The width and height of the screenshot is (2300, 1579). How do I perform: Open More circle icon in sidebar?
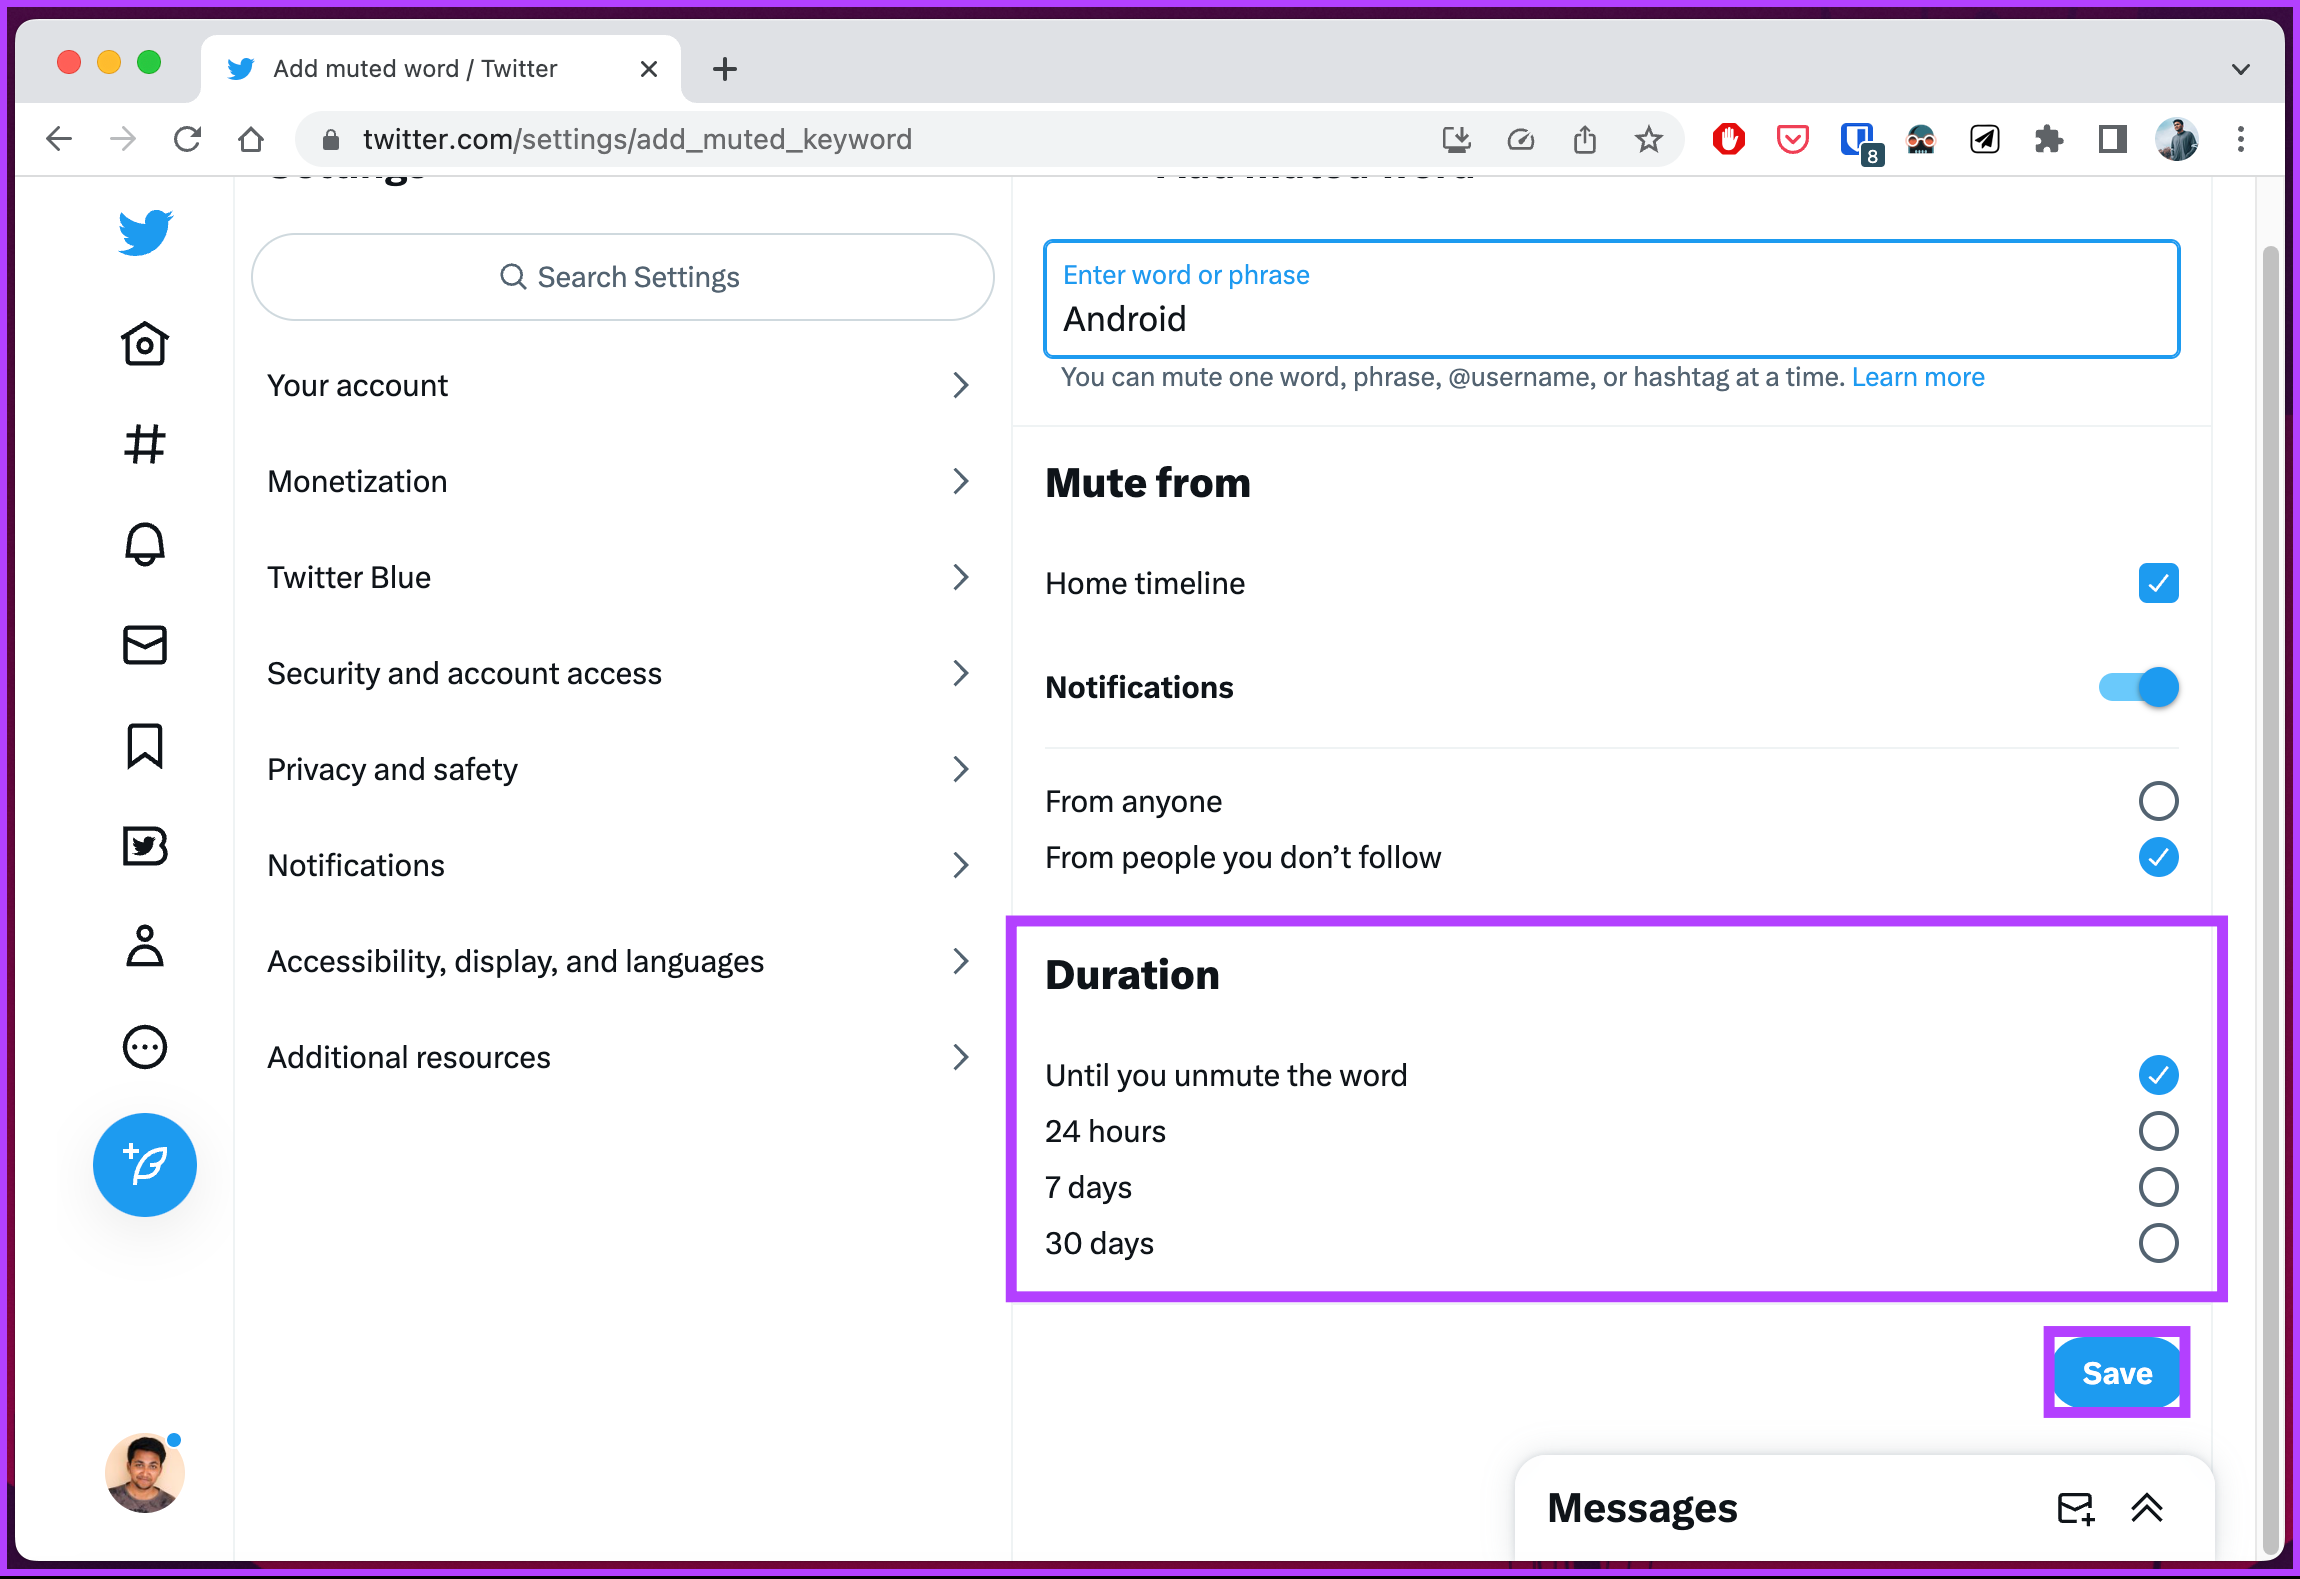145,1047
